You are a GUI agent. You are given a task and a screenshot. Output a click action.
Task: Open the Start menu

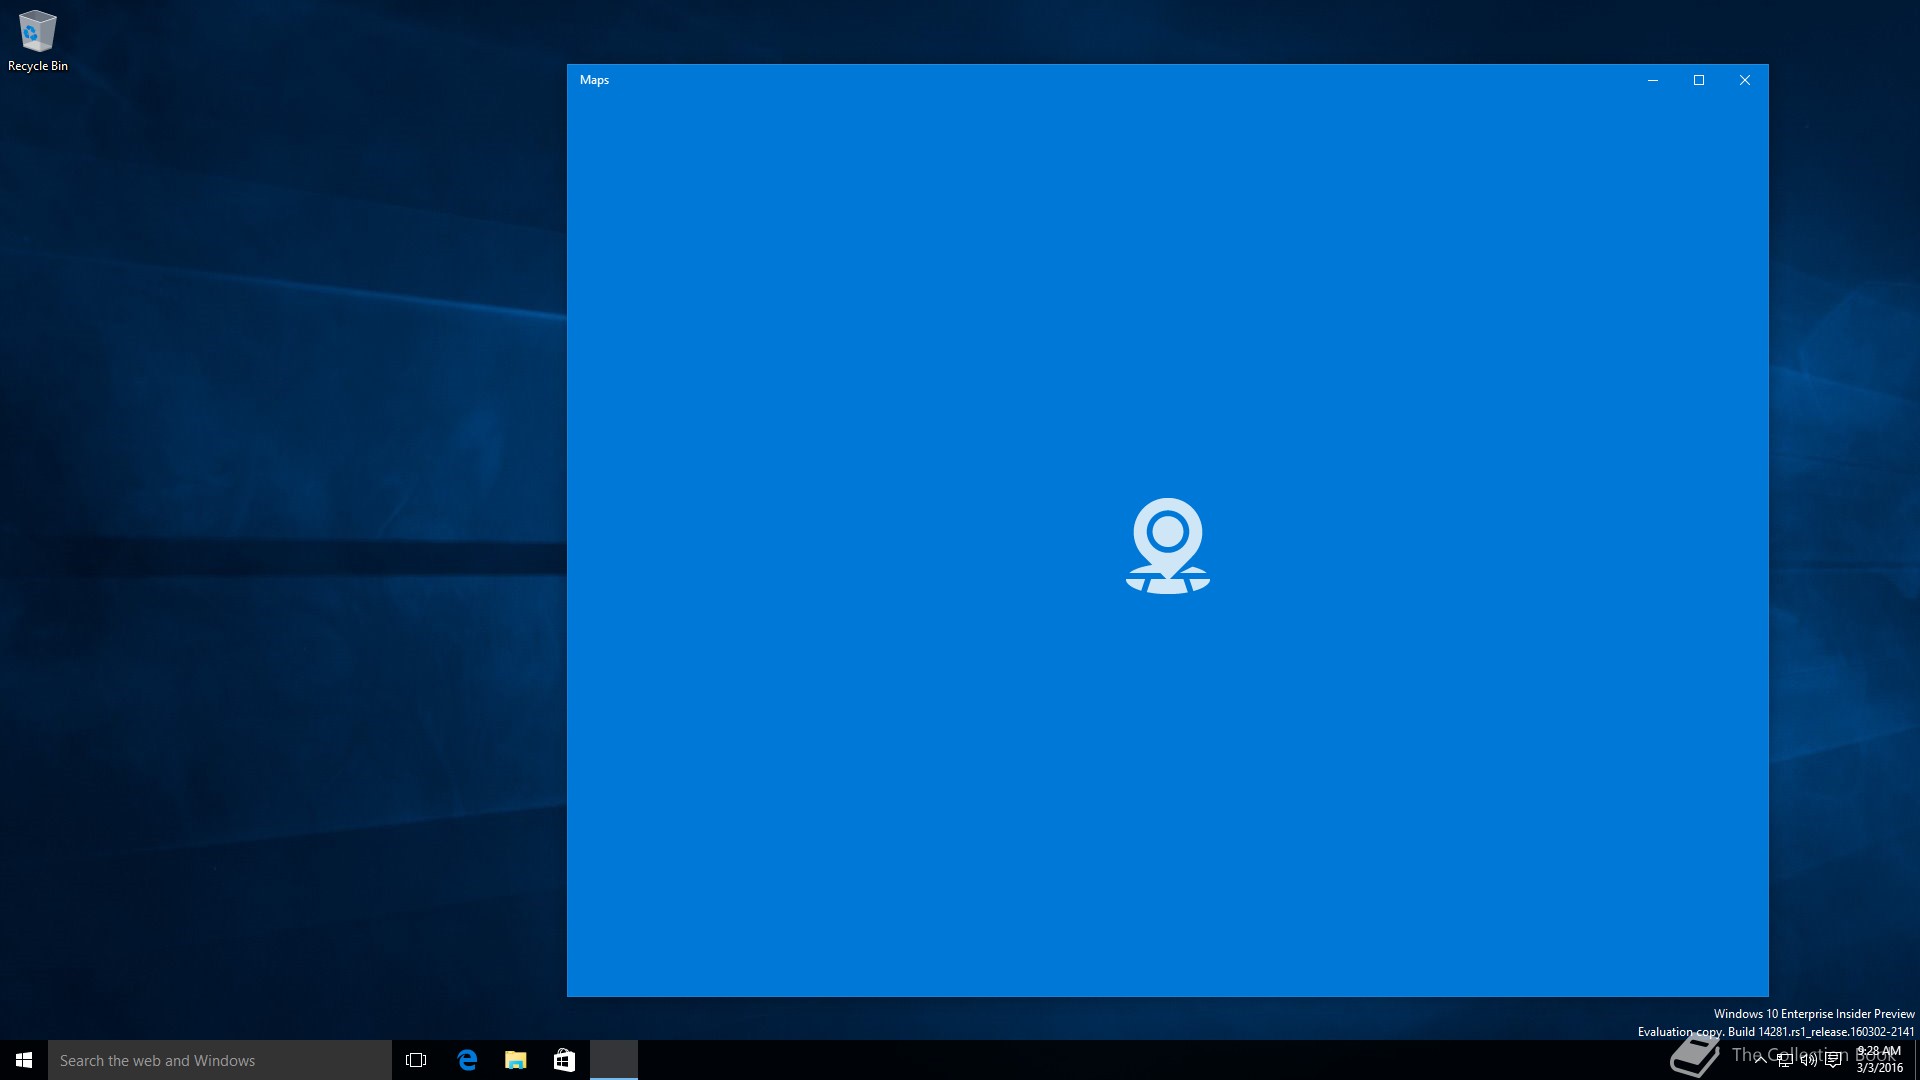[24, 1060]
